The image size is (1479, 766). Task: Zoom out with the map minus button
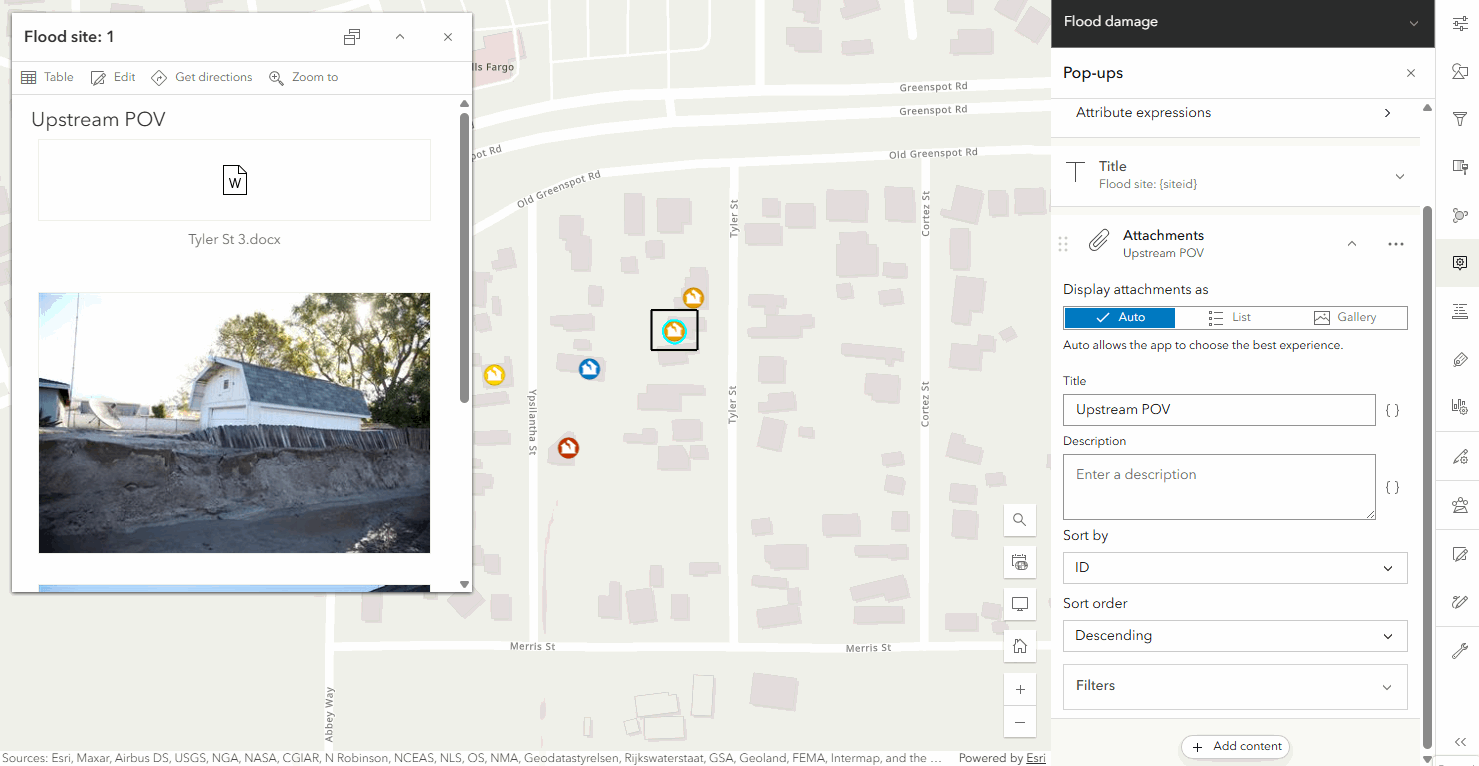click(1020, 722)
